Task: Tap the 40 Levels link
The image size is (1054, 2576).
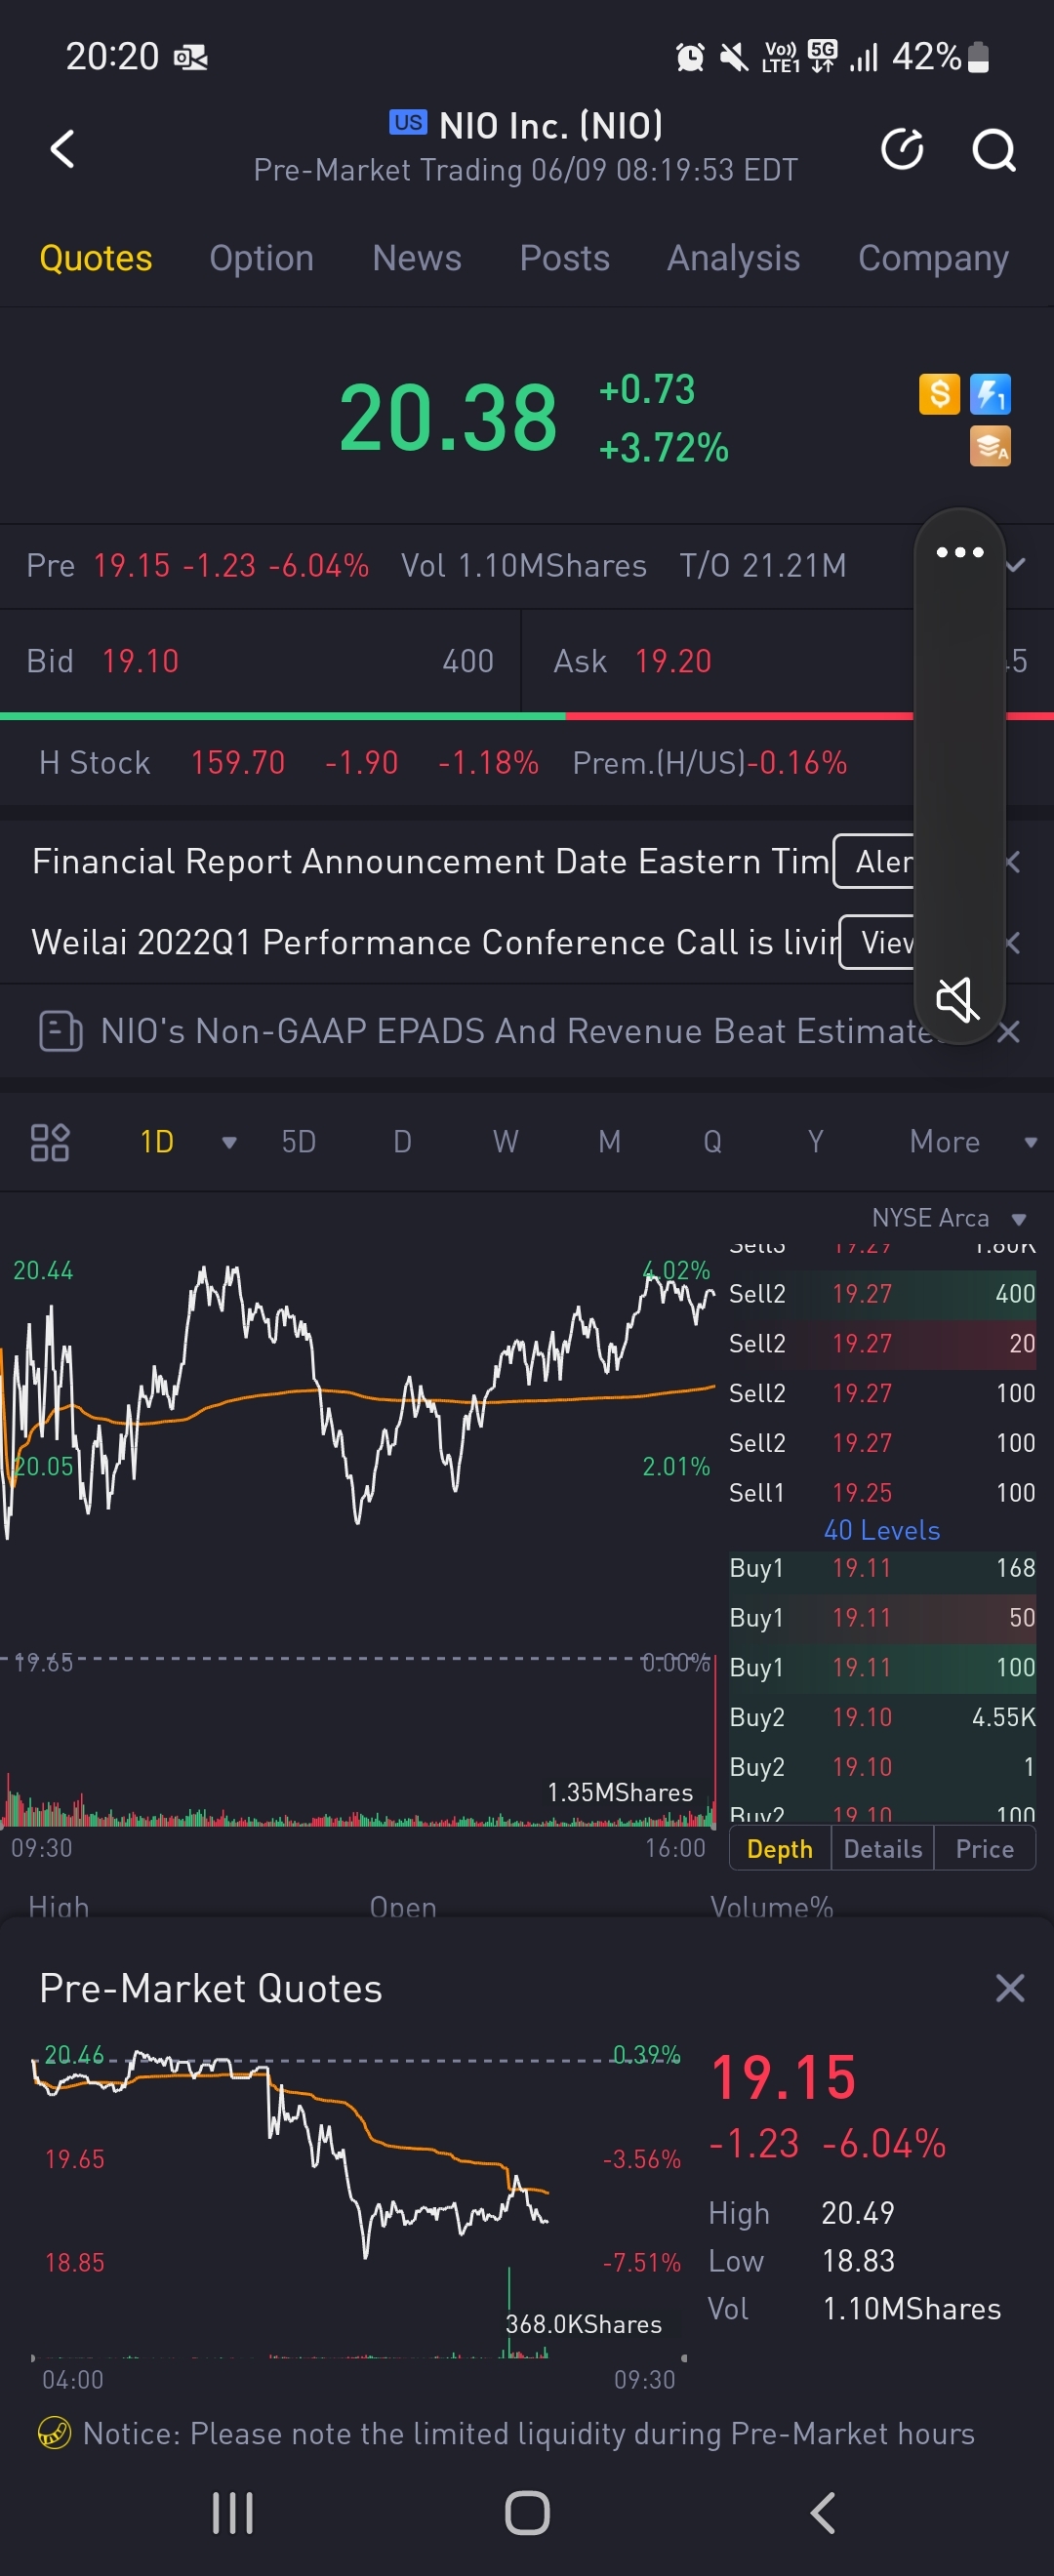Action: click(881, 1530)
